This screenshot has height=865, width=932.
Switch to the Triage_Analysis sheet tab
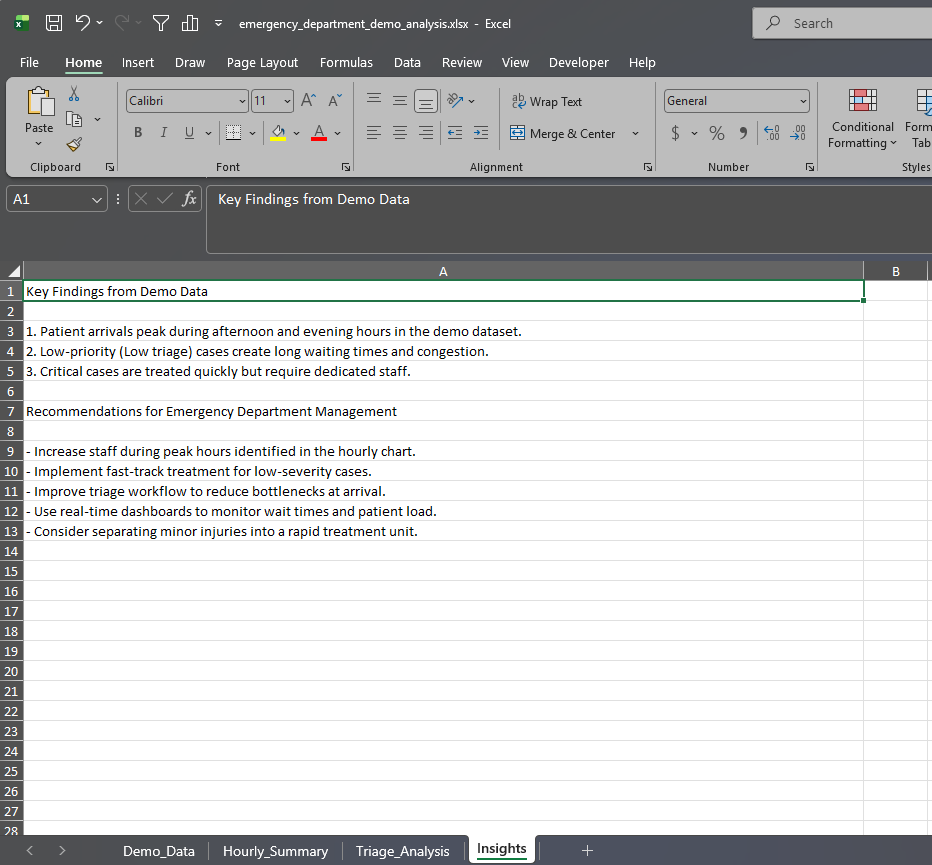click(x=403, y=851)
